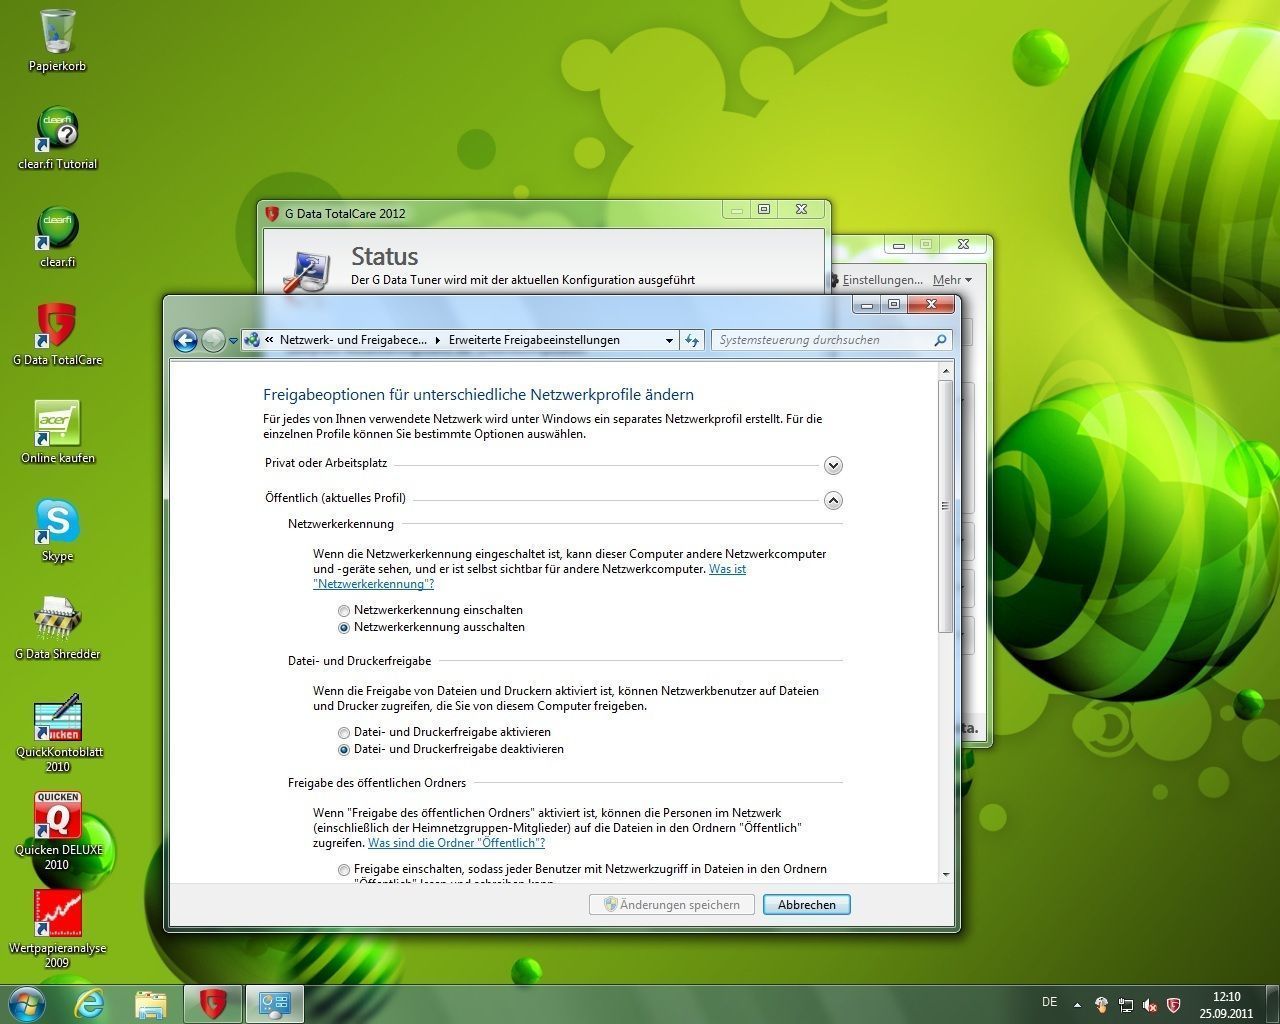Open Was sind die Ordner "Öffentlich"? link
Screen dimensions: 1280x1024
pyautogui.click(x=456, y=843)
